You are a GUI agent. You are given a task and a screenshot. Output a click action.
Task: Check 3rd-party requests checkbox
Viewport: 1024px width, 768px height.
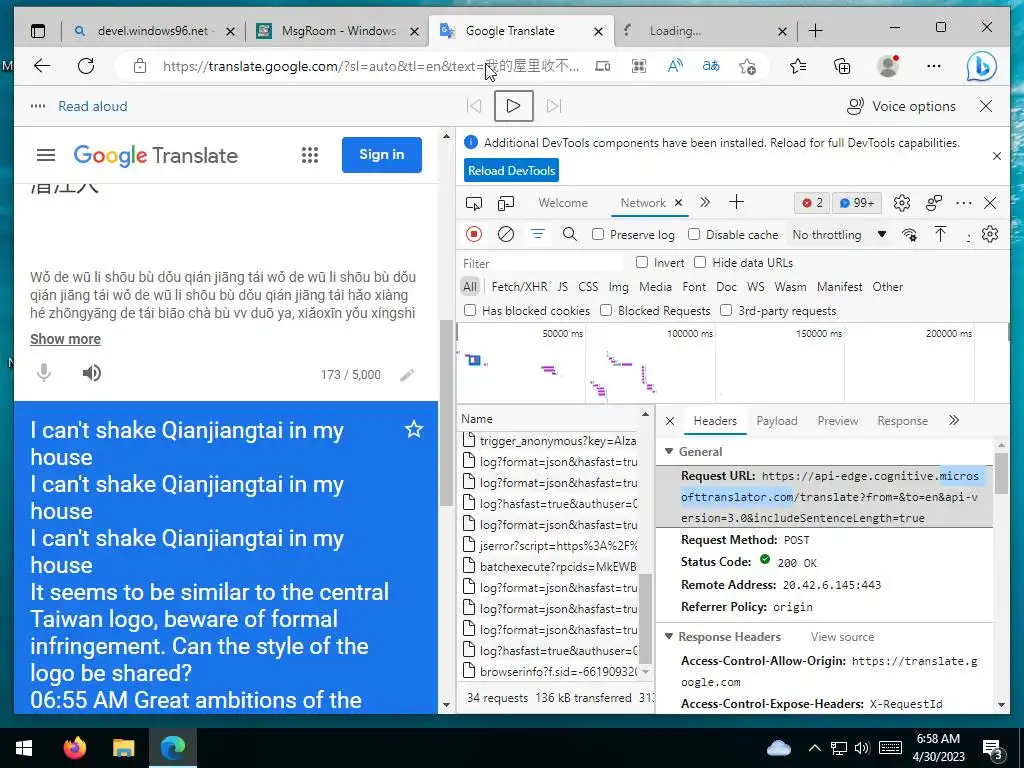click(x=726, y=310)
